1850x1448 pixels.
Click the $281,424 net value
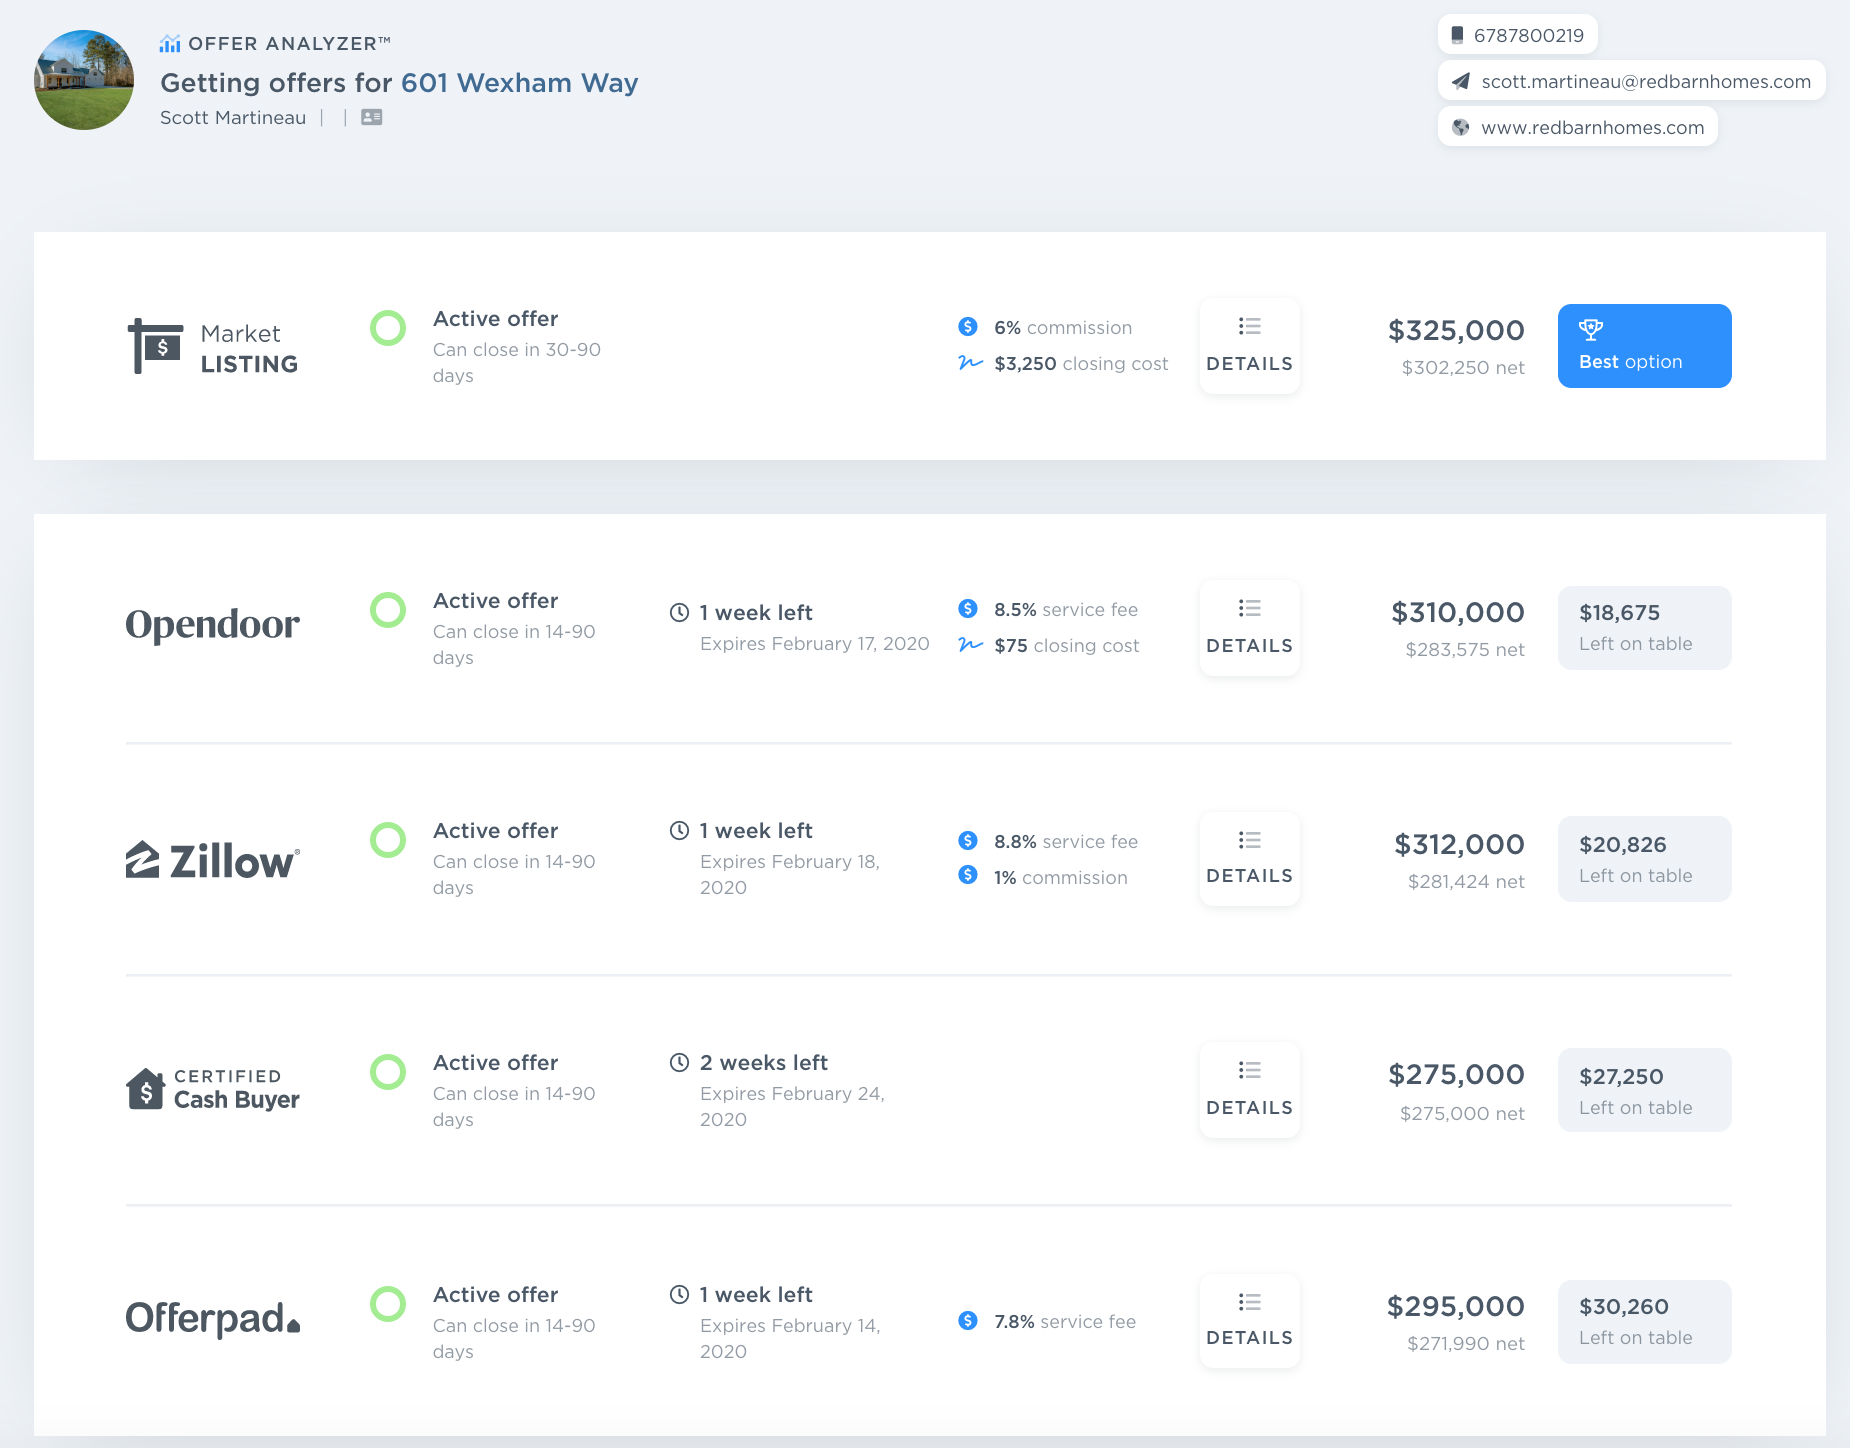(1466, 881)
